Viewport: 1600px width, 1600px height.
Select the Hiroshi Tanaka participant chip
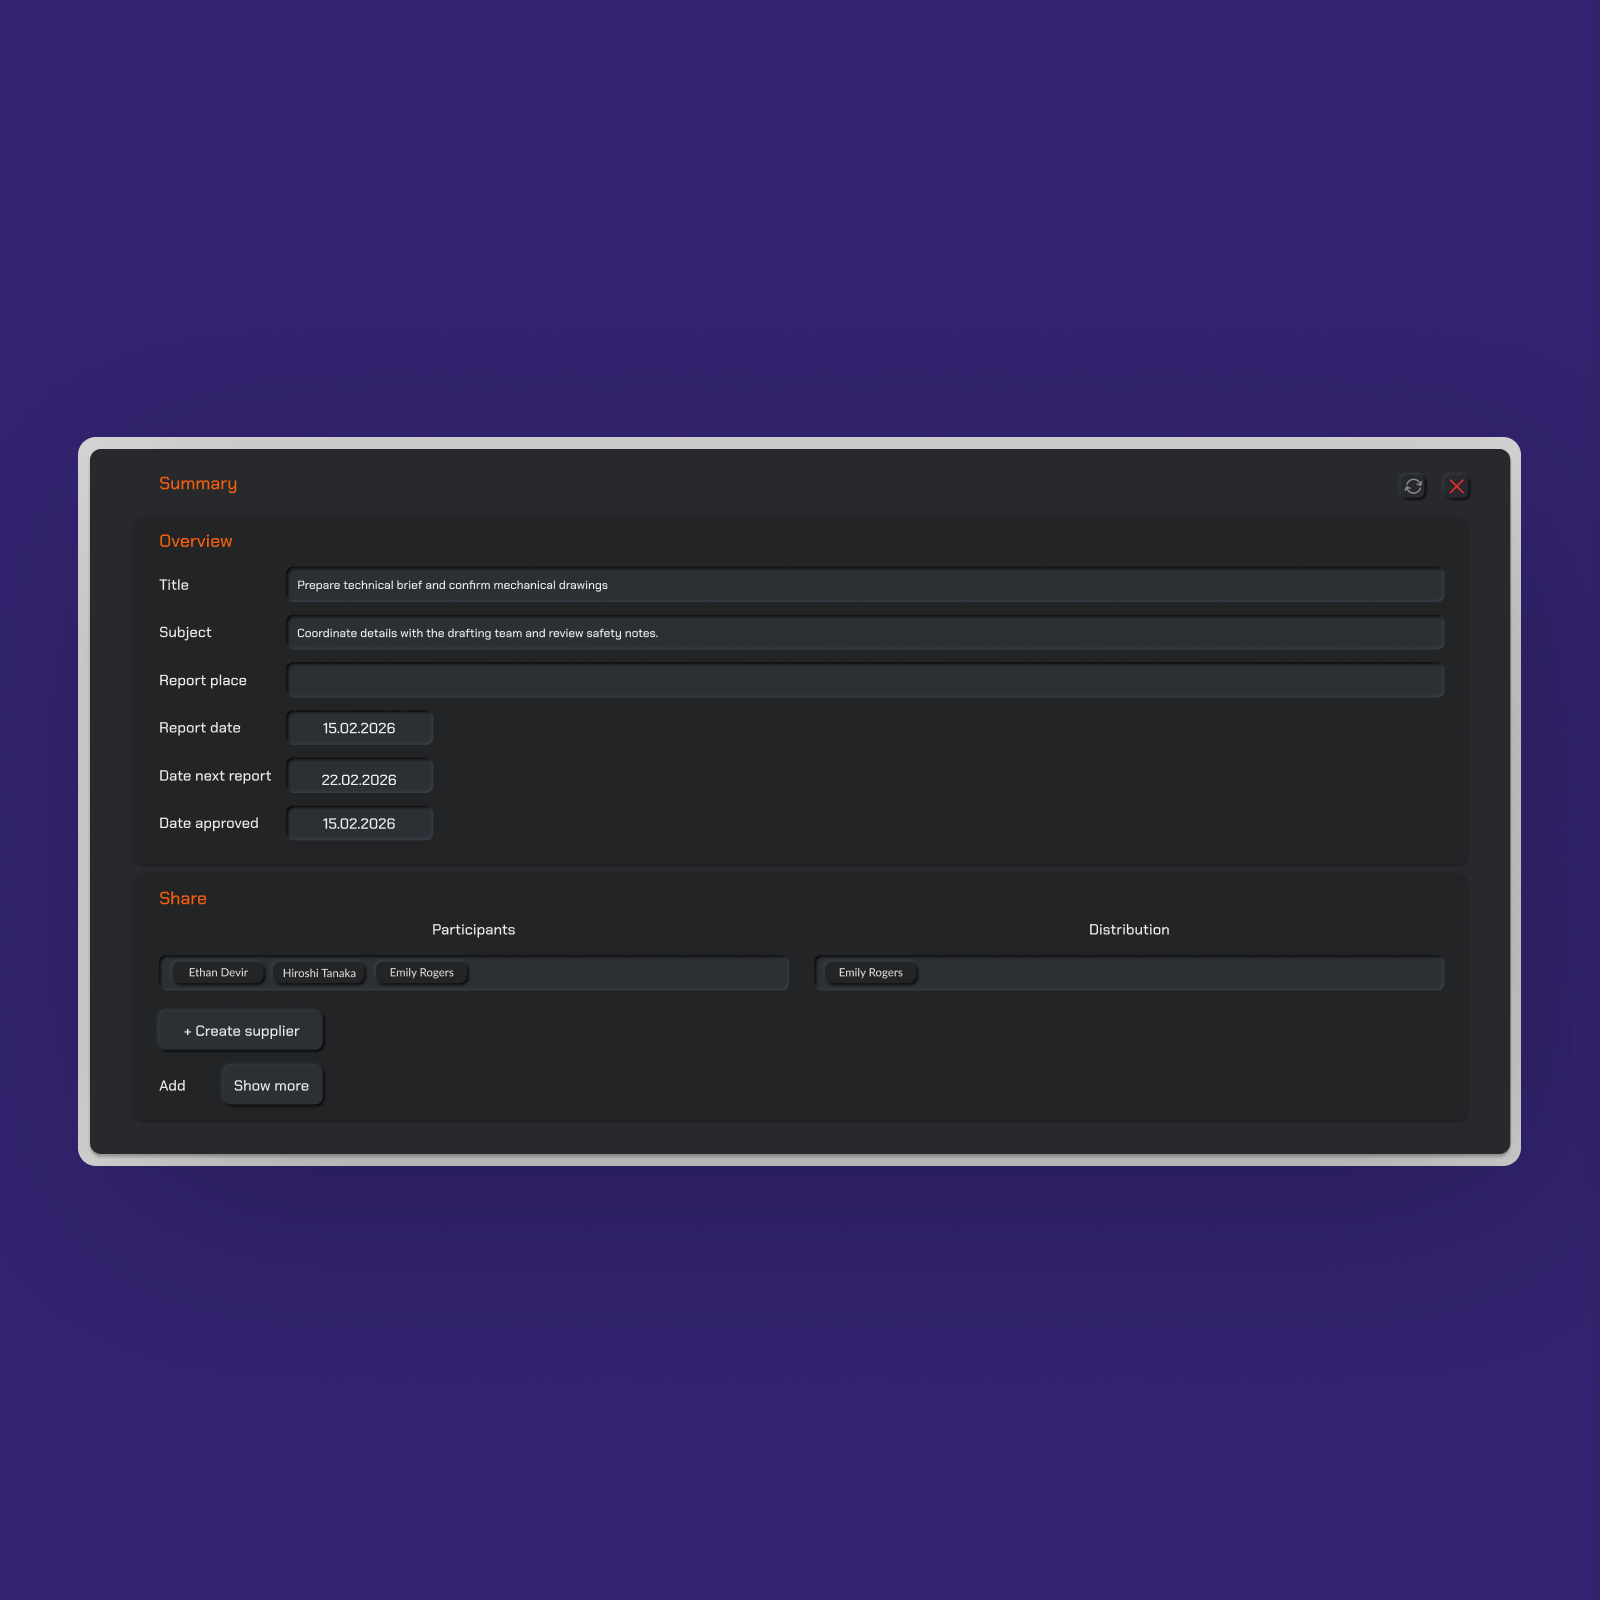[319, 973]
